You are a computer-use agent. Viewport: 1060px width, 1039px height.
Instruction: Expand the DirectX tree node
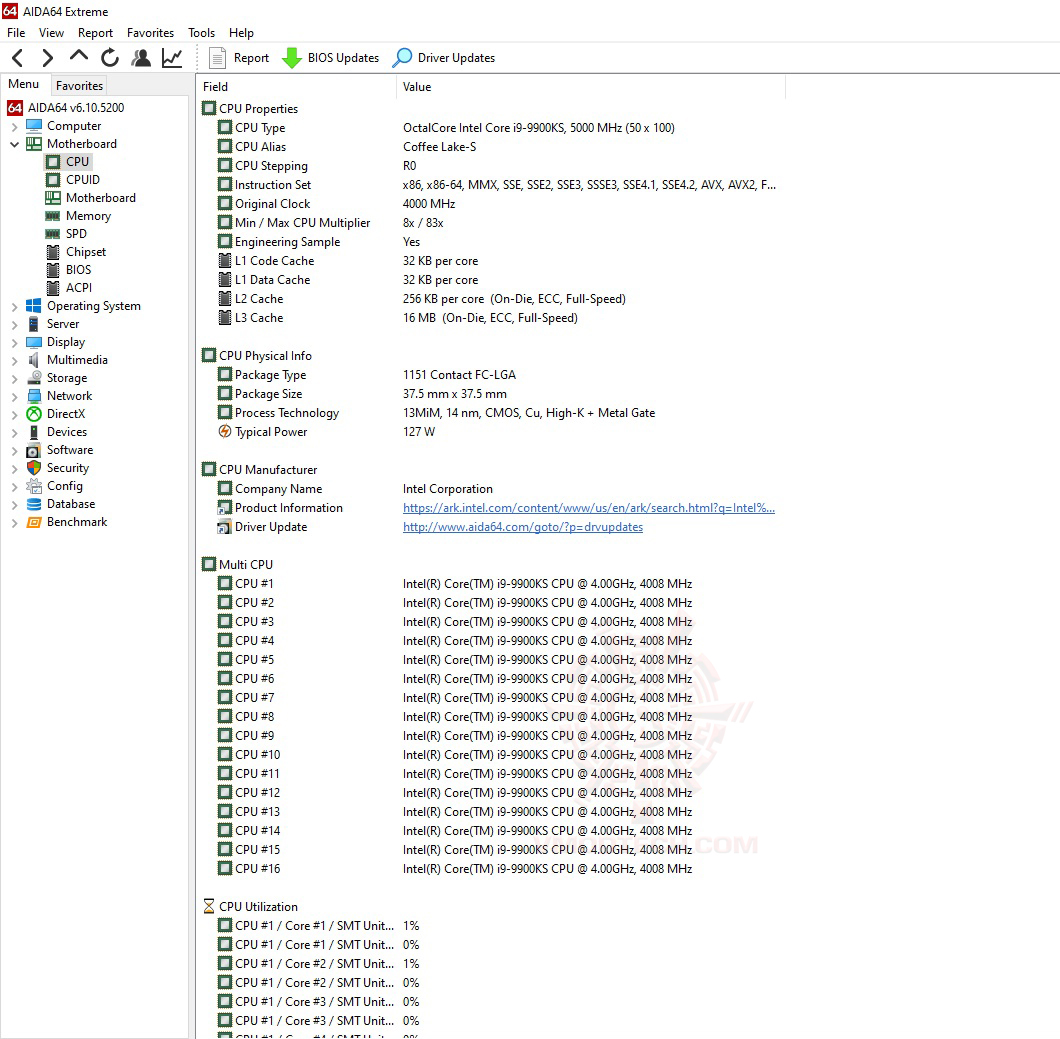(14, 414)
